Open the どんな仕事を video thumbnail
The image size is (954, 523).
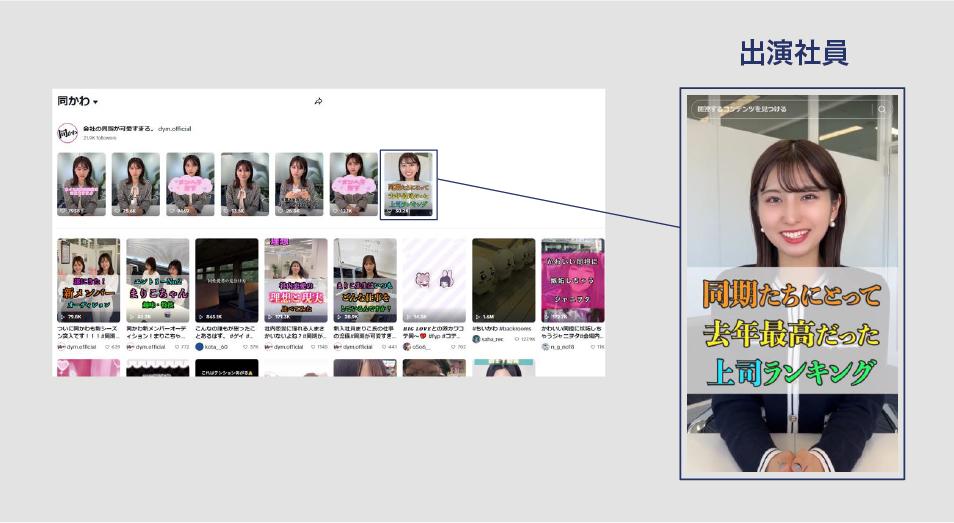(364, 280)
